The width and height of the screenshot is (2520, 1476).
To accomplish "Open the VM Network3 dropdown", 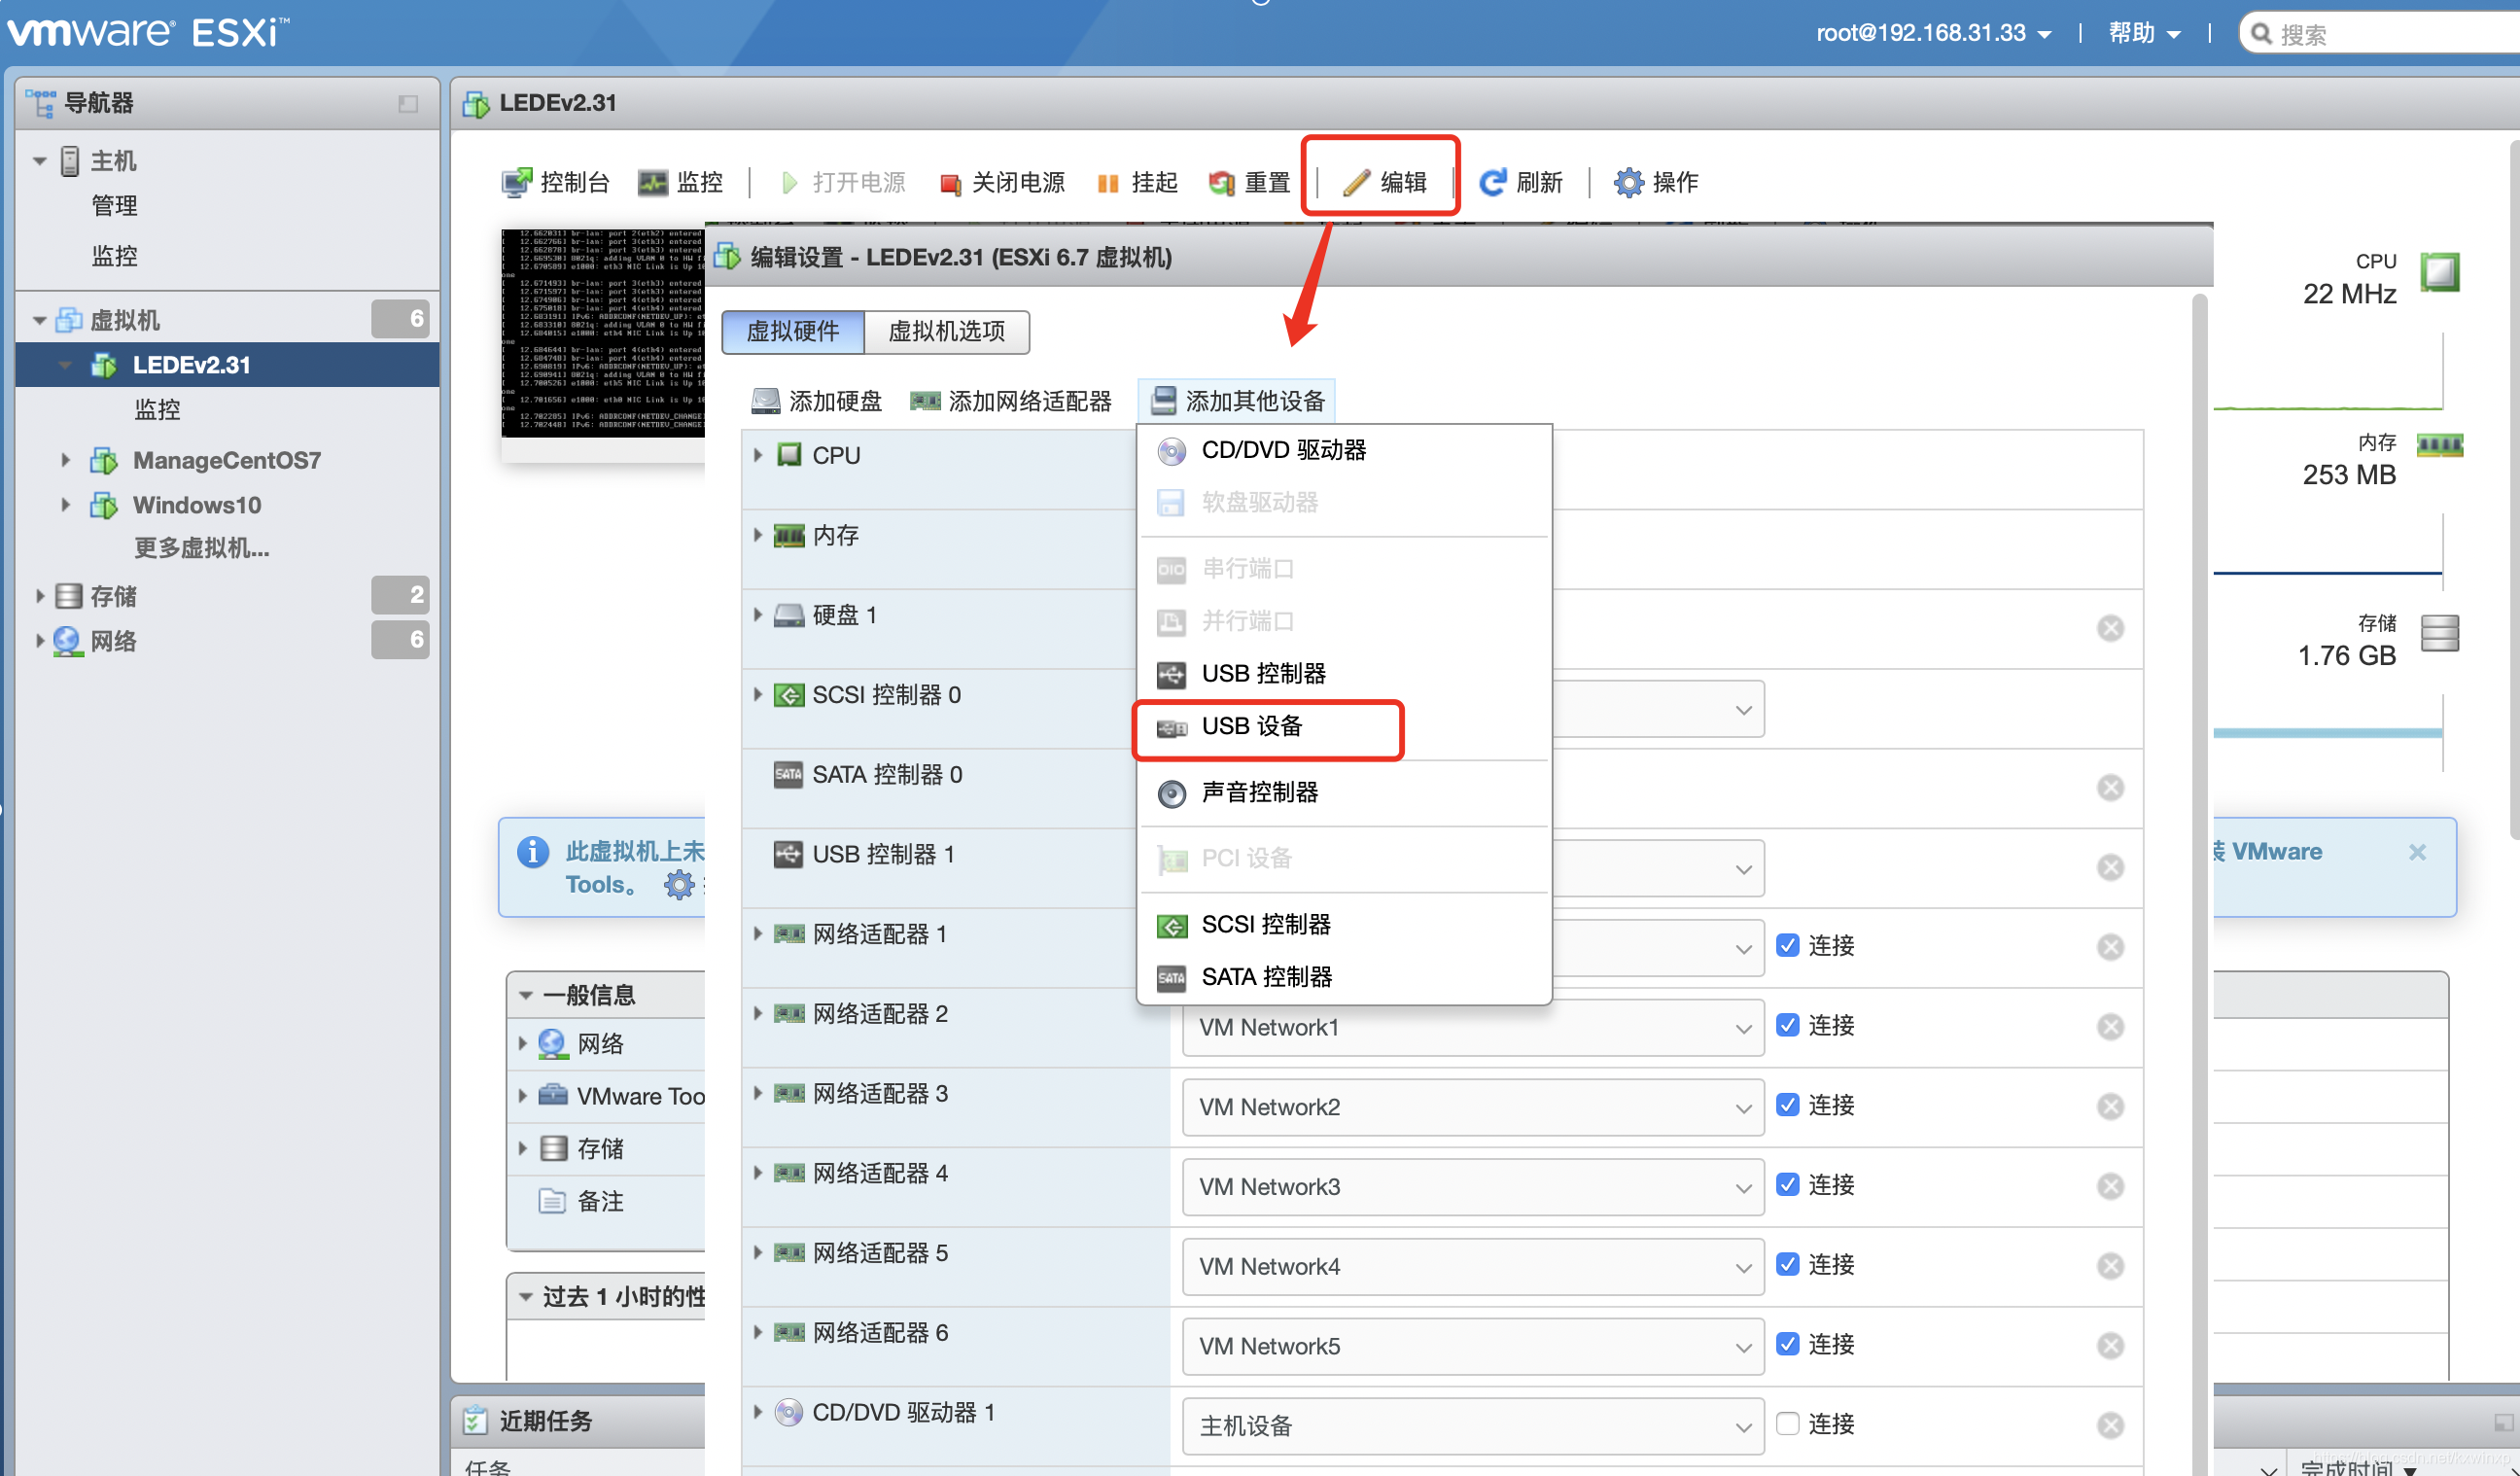I will coord(1472,1187).
